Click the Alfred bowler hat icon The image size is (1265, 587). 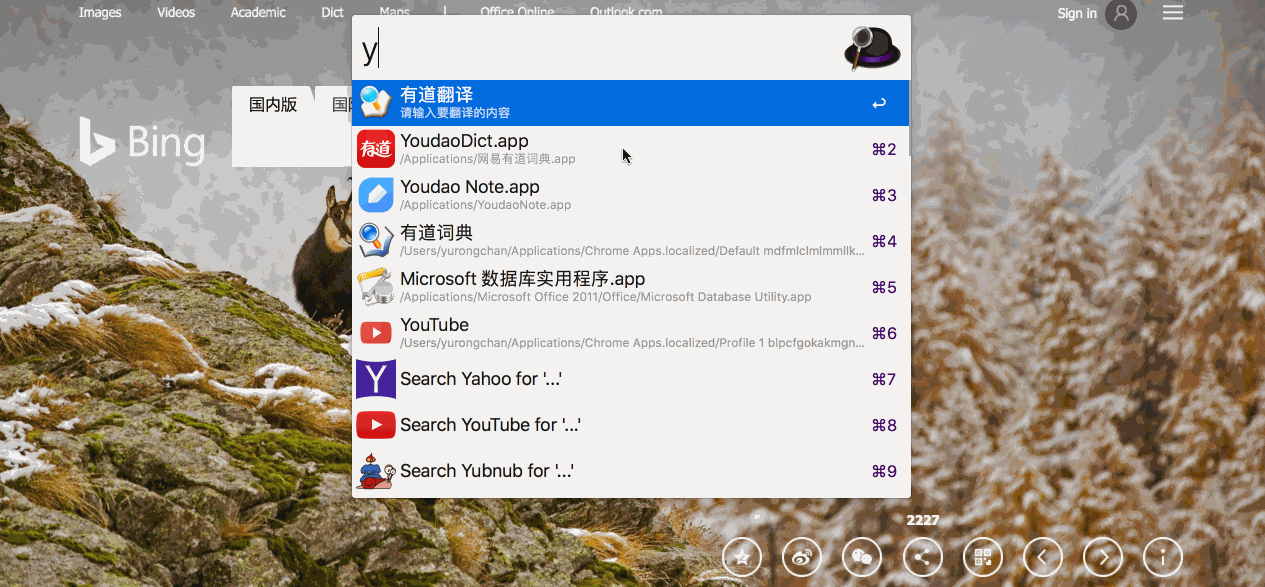point(872,48)
